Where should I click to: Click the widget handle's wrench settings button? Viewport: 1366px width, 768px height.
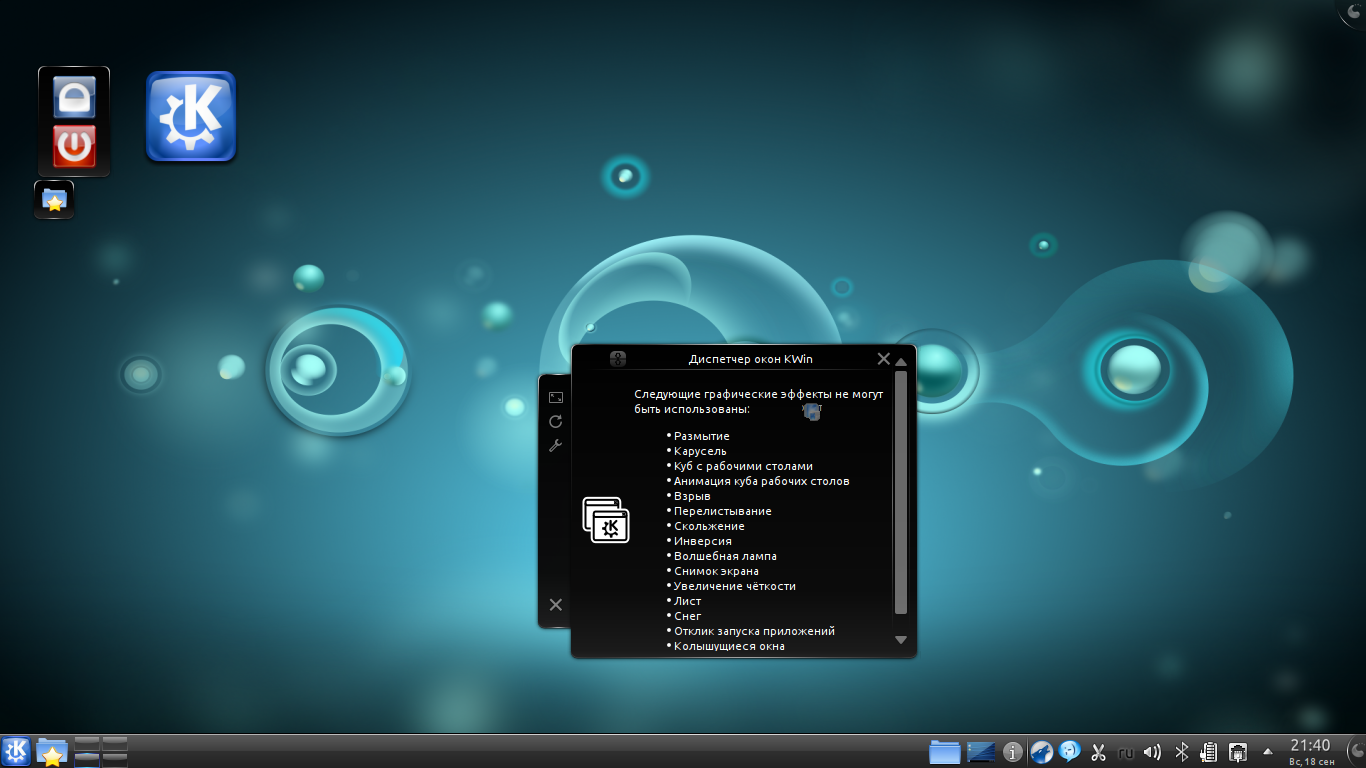tap(556, 446)
